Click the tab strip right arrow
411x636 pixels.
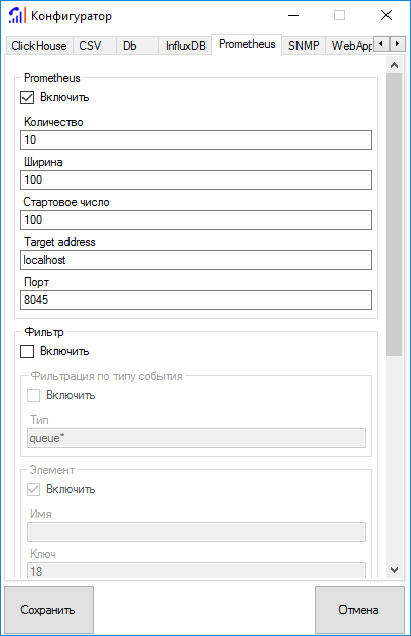point(397,43)
